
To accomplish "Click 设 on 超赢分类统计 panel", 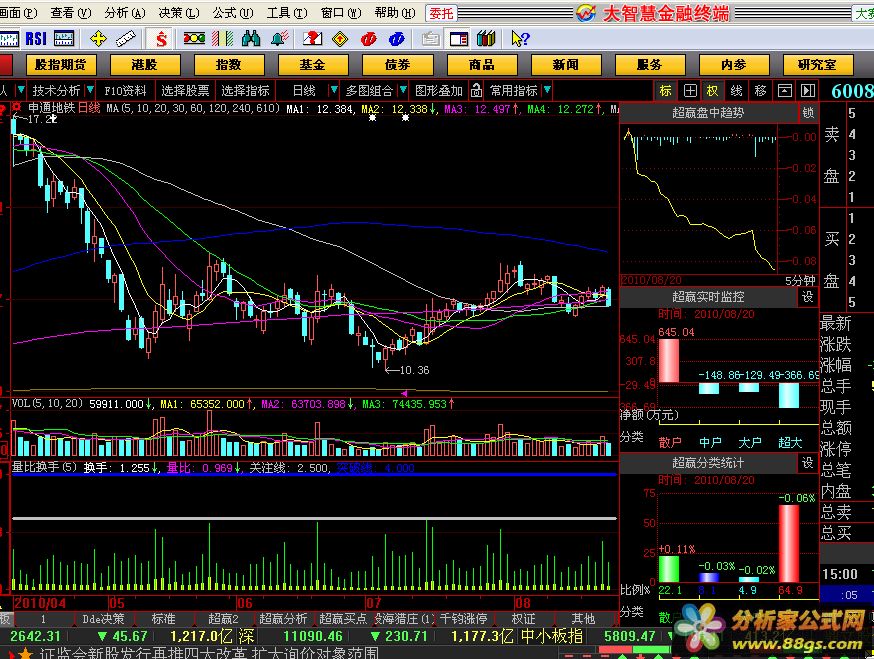I will [808, 463].
